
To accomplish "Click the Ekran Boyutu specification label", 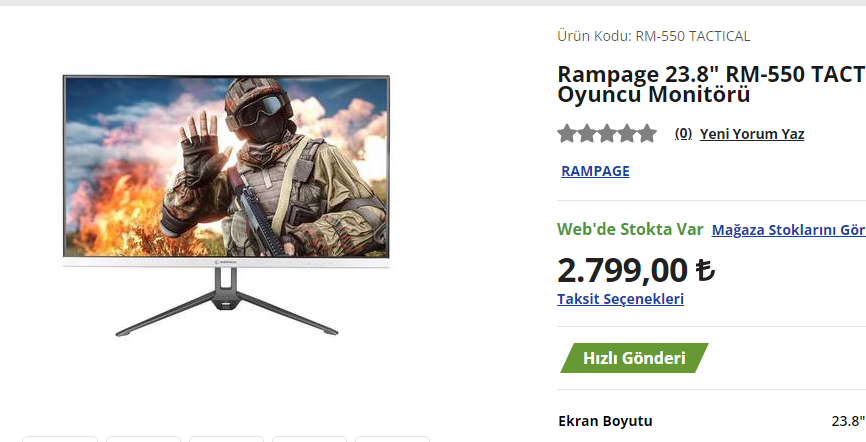I will point(605,421).
